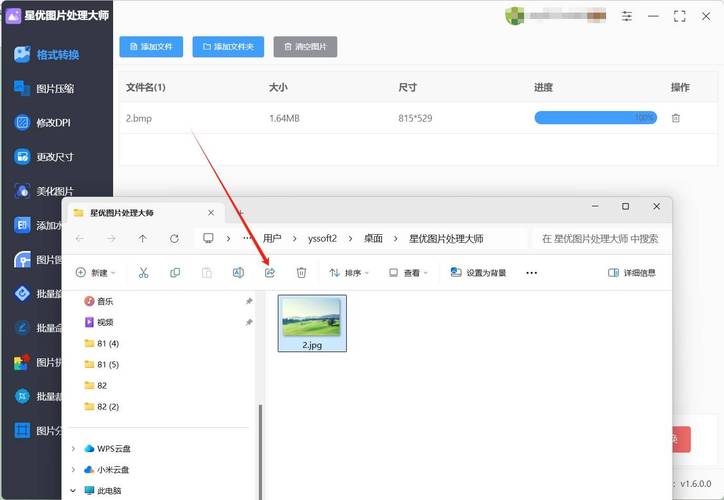Click the progress bar of 2.bmp

(x=596, y=118)
